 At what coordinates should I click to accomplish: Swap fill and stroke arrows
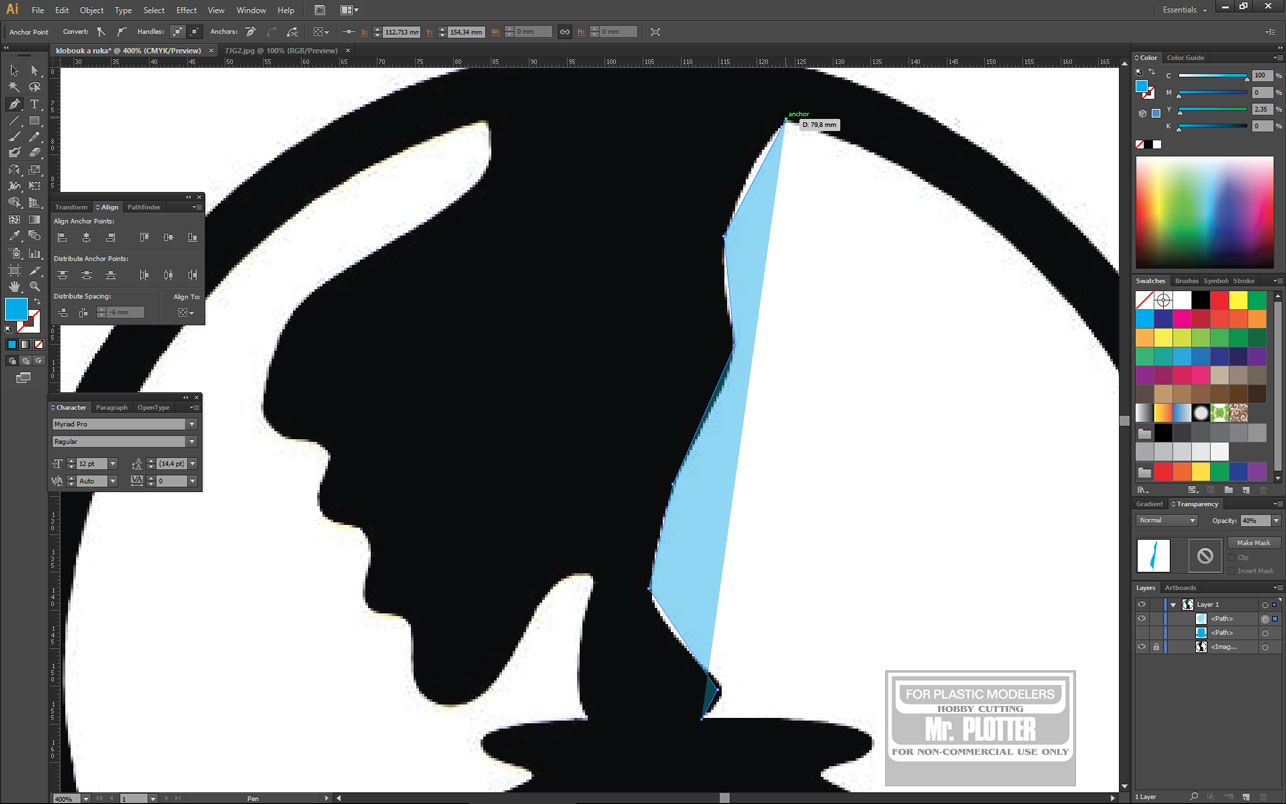[37, 301]
